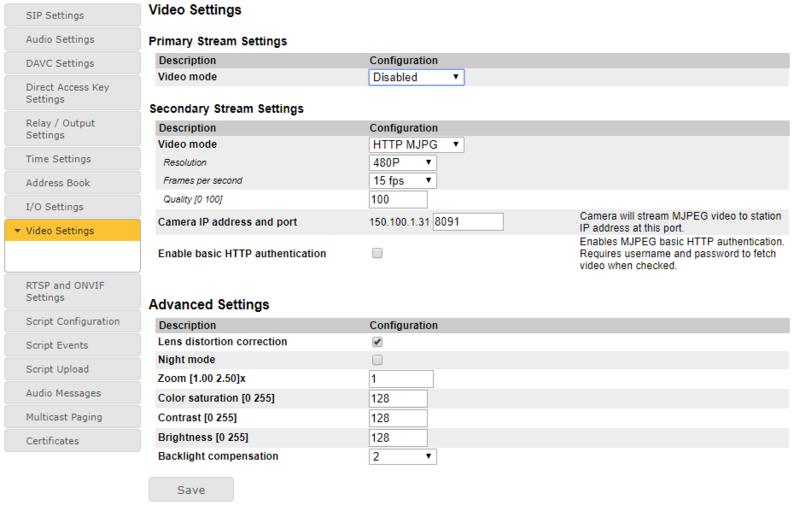
Task: Open Certificates settings page
Action: click(72, 441)
